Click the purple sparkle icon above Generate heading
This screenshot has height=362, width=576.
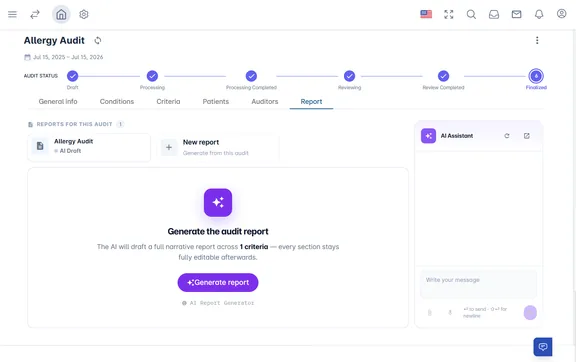tap(218, 202)
